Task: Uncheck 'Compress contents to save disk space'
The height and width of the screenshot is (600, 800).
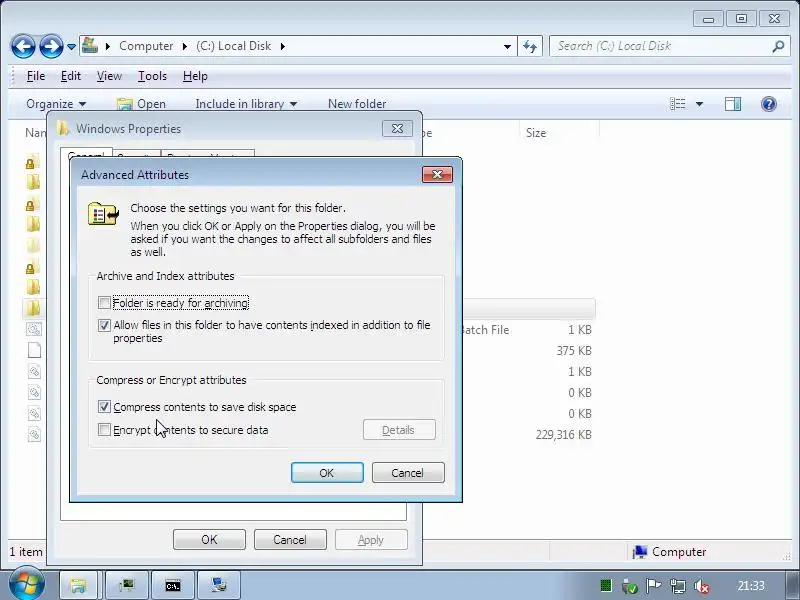Action: coord(104,407)
